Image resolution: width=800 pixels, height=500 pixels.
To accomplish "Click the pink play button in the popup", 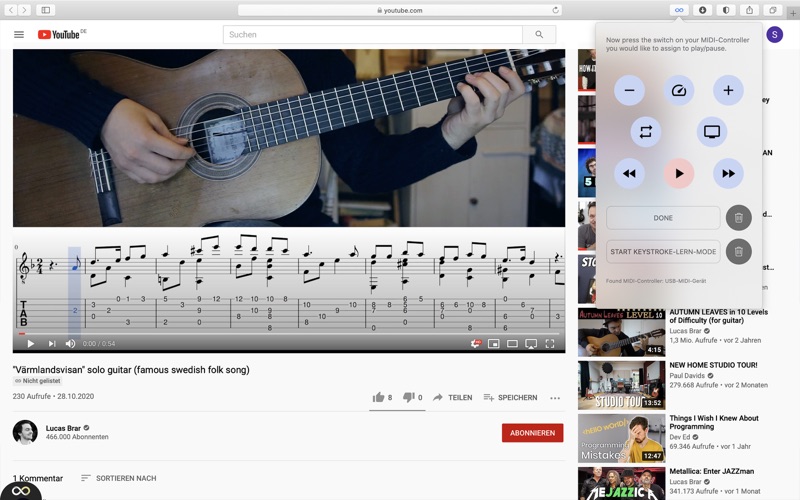I will pos(679,173).
